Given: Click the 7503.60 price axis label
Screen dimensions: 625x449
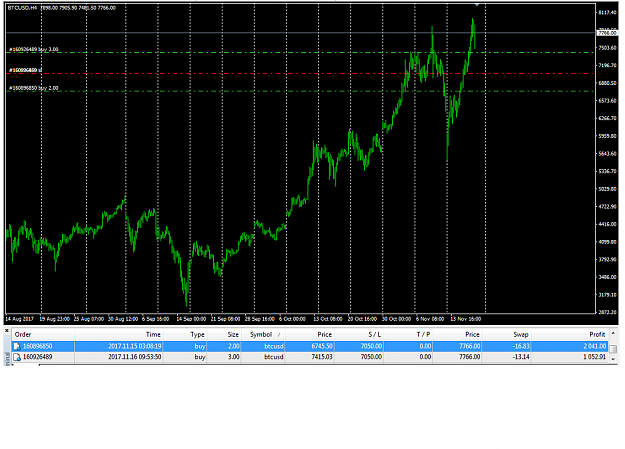Looking at the screenshot, I should pos(607,48).
